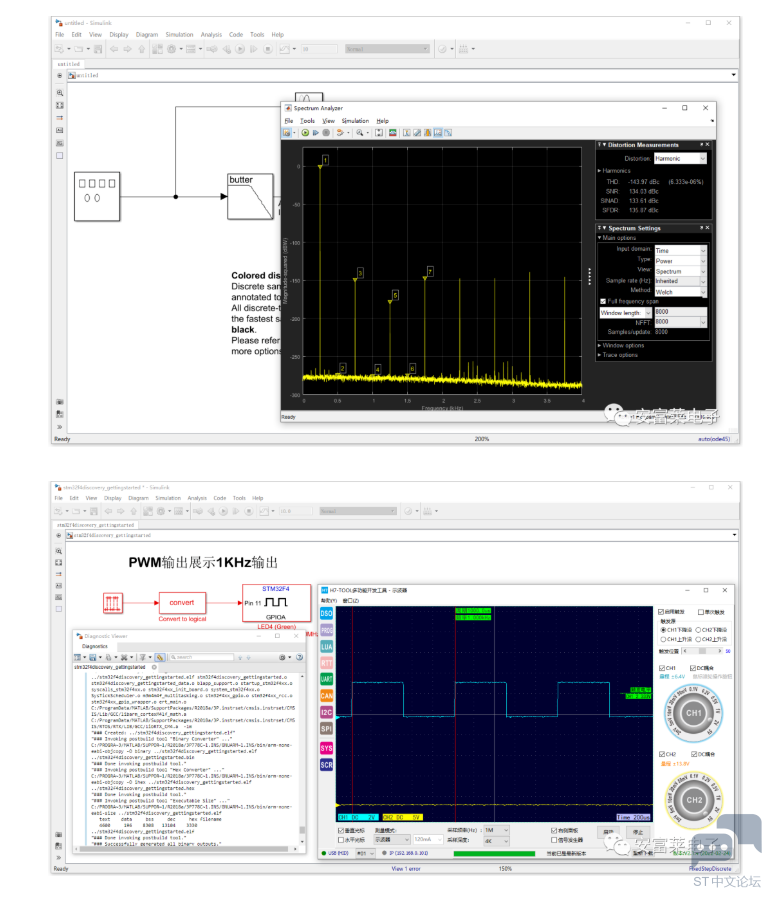Click the DSO mode icon in H7-TOOL
The height and width of the screenshot is (897, 770).
326,613
